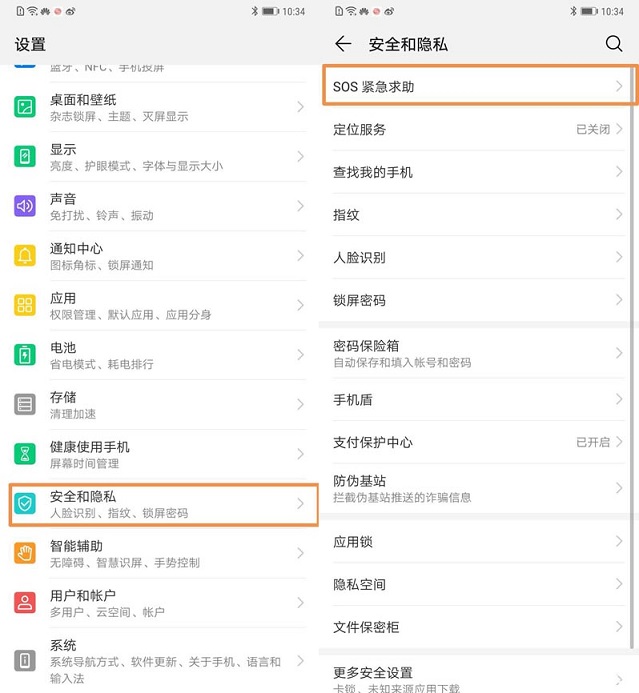Tap the Security & privacy shield icon
Screen dimensions: 639x693
click(25, 503)
